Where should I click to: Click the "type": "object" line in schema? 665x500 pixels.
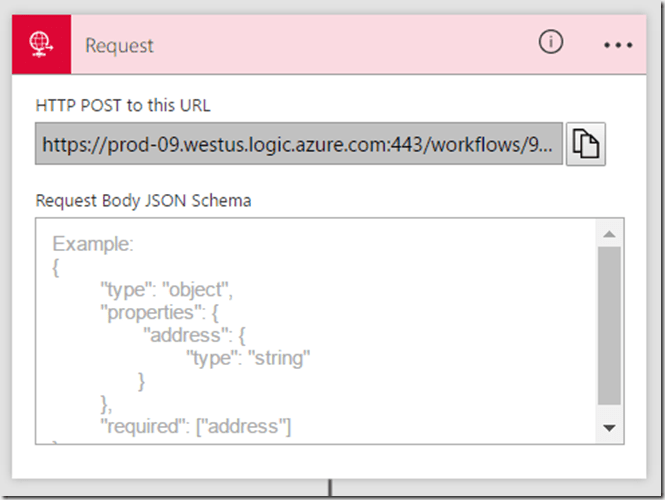click(166, 290)
